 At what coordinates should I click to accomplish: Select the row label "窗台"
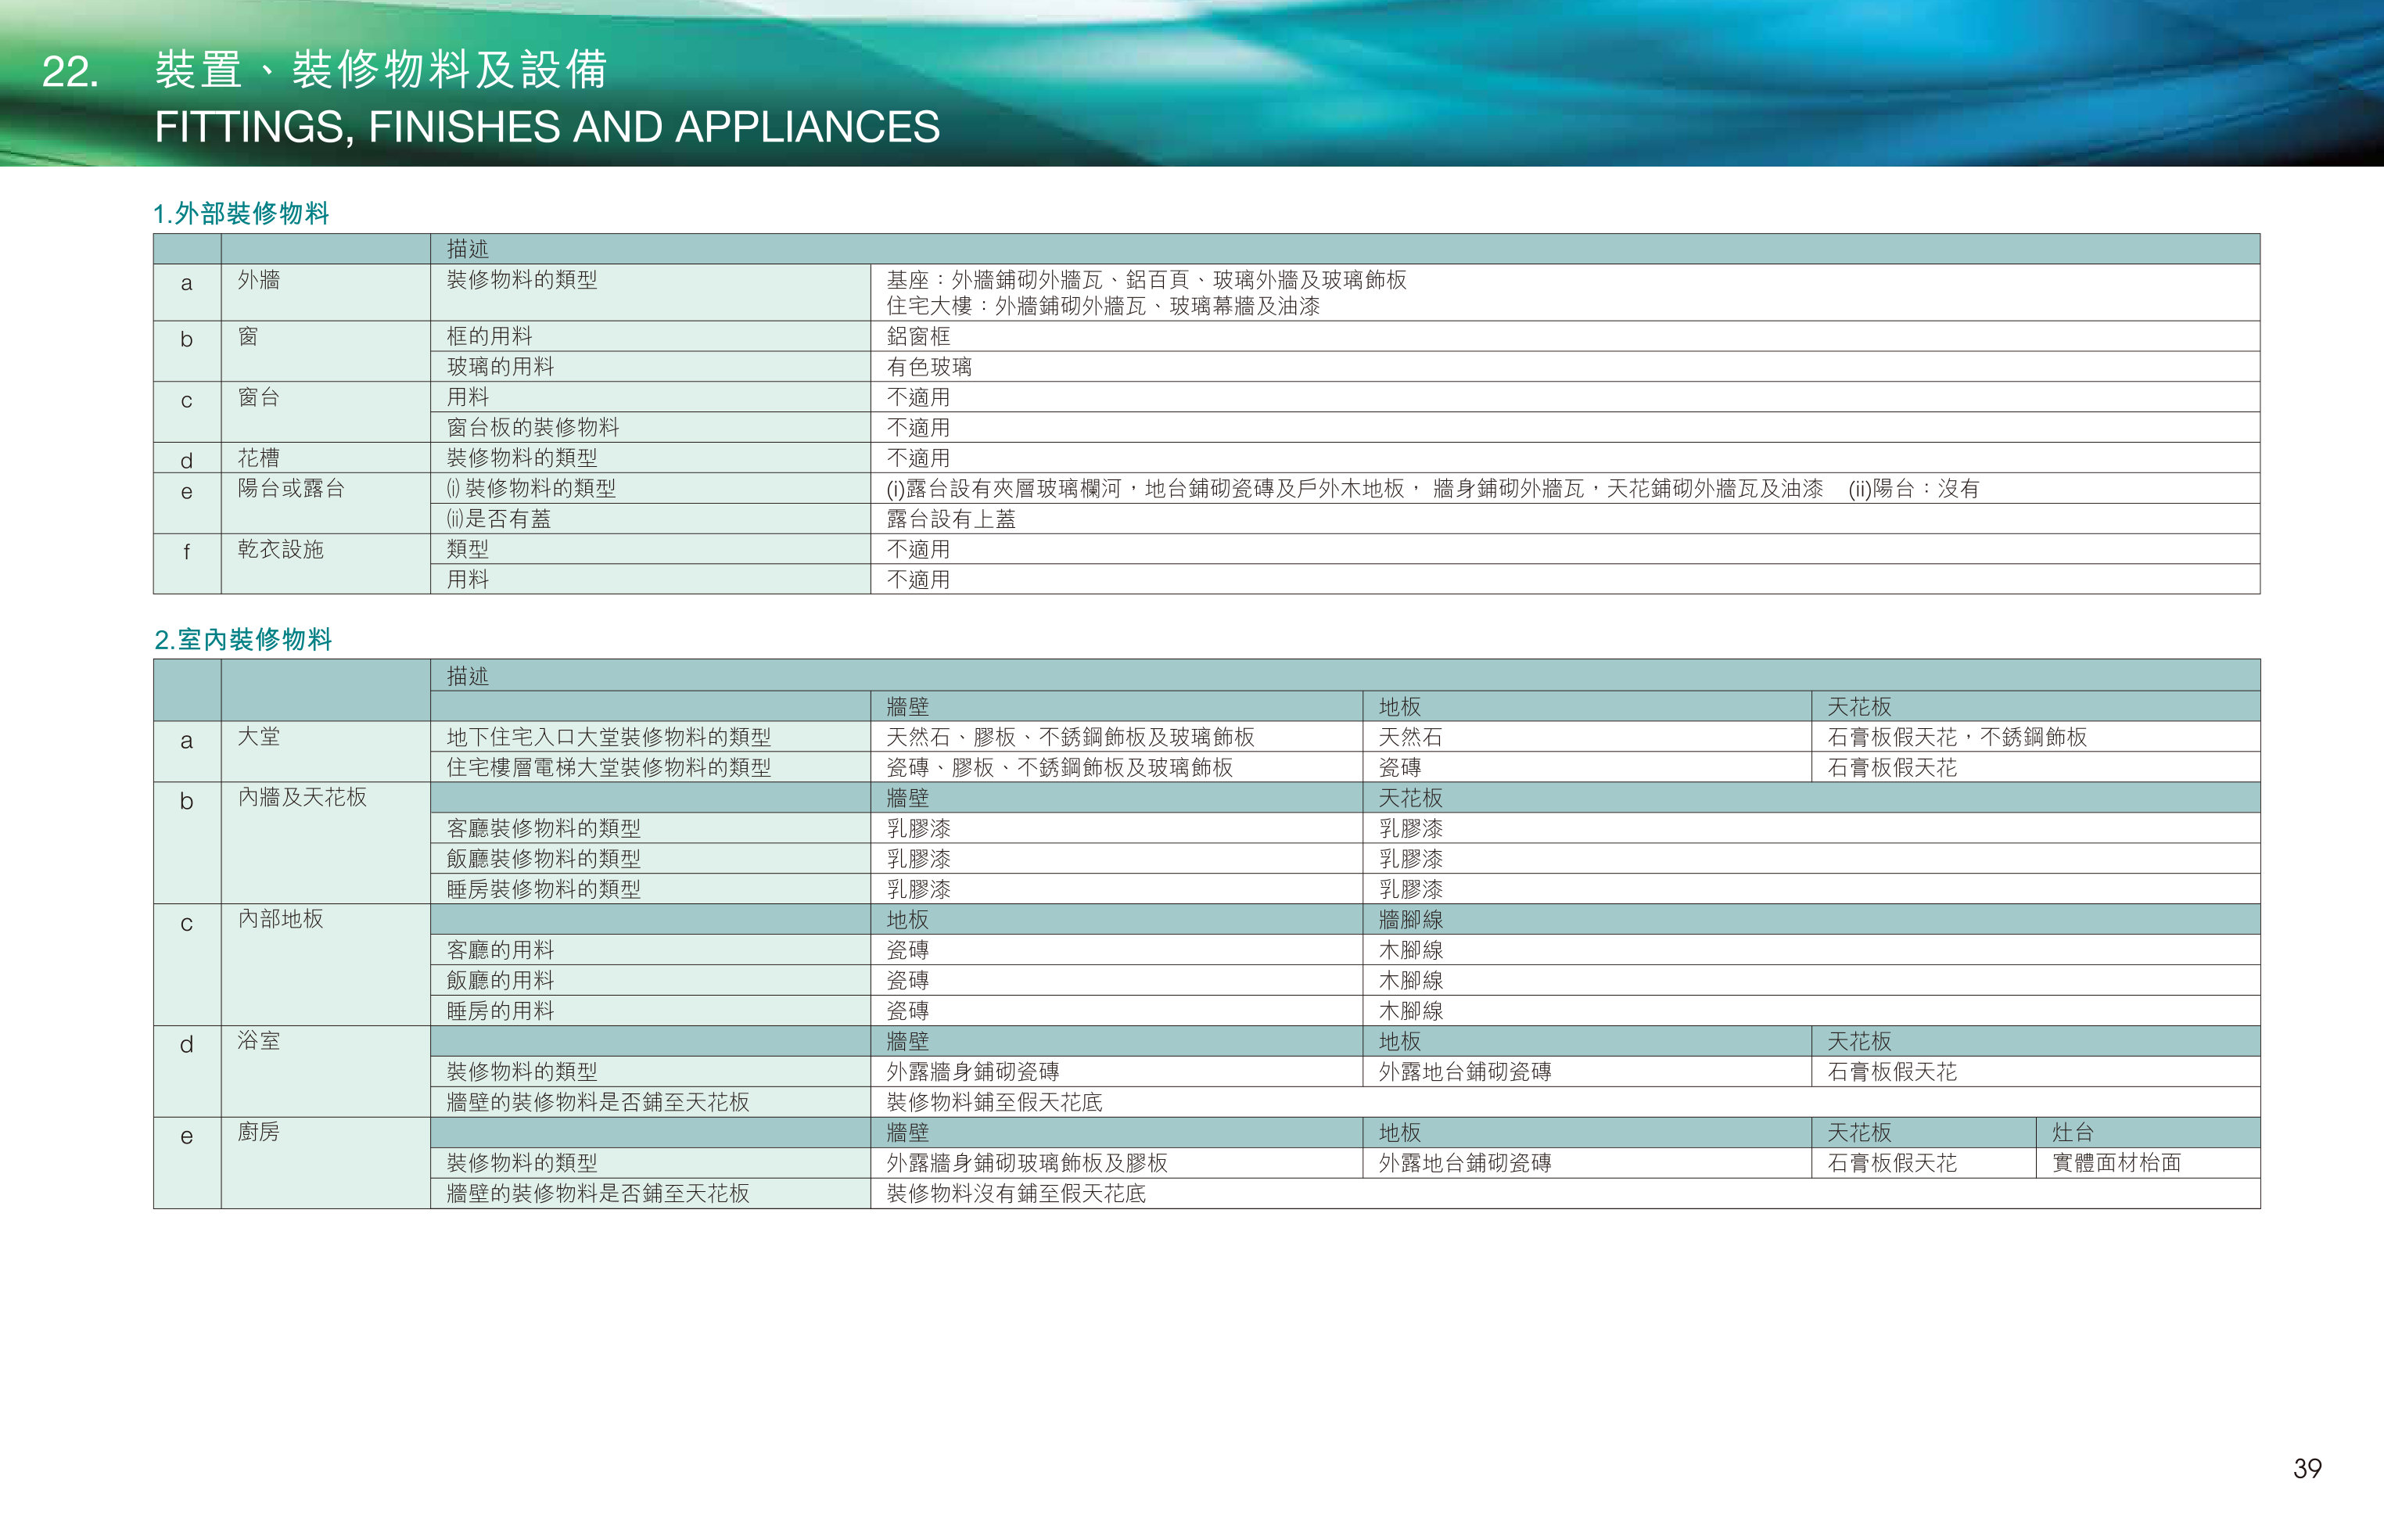pos(259,397)
